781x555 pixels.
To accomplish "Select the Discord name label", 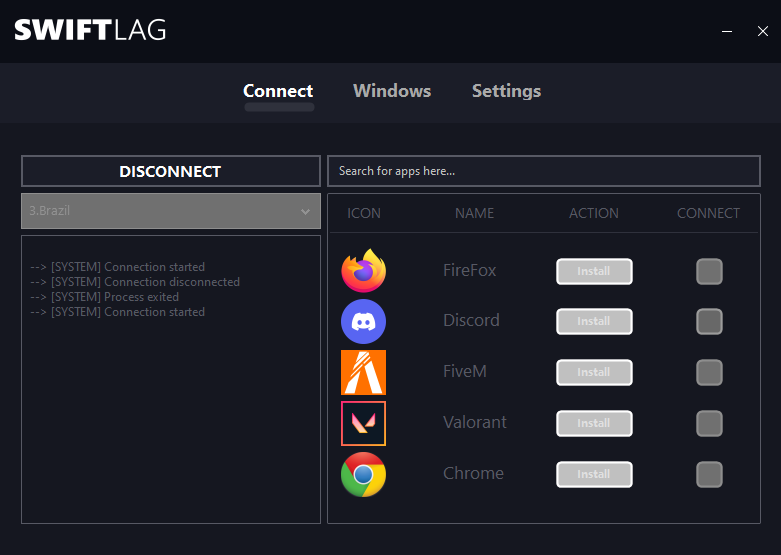I will (x=471, y=320).
